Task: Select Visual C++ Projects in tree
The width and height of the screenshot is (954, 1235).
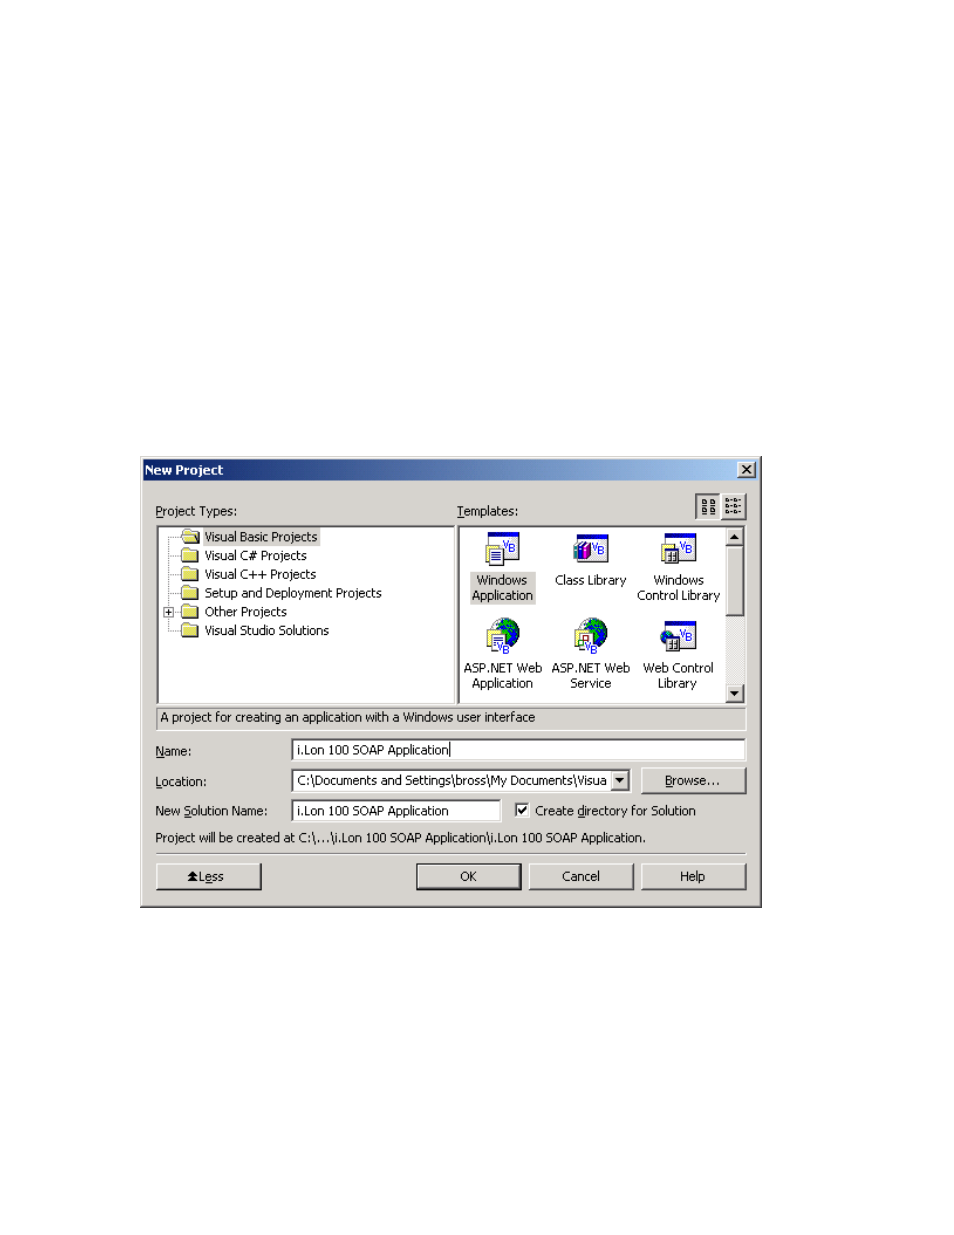Action: 260,574
